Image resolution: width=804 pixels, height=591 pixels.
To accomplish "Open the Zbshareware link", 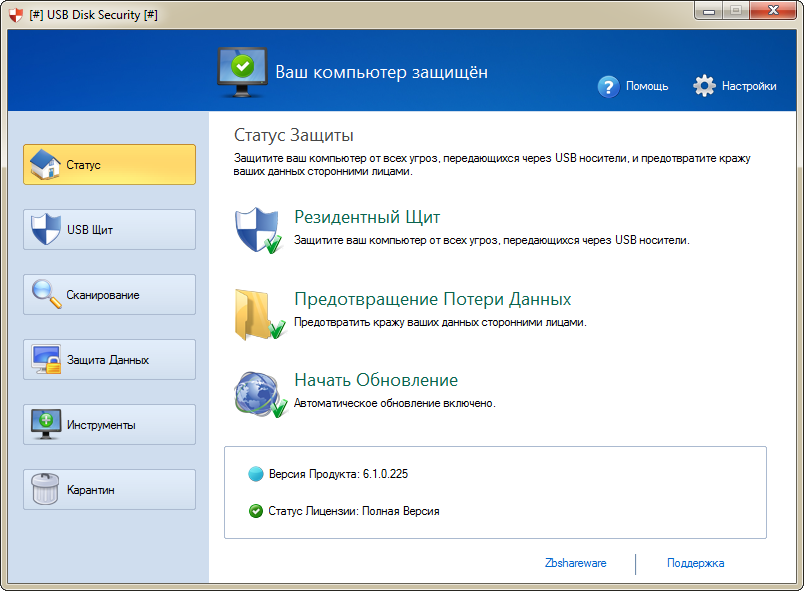I will coord(575,563).
